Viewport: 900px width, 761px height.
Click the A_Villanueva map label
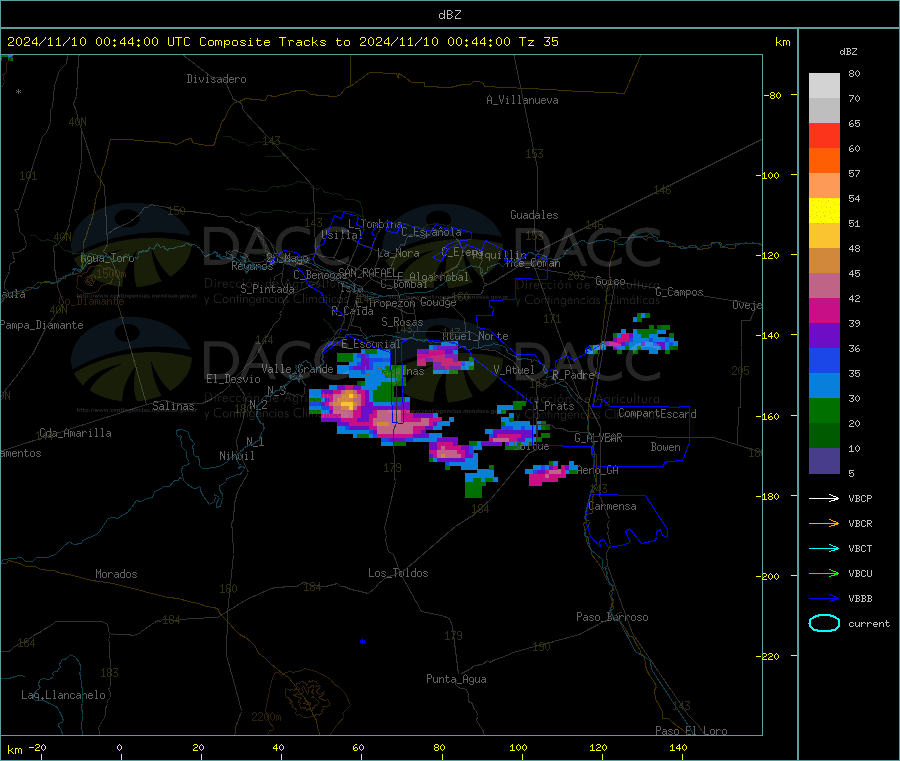[x=522, y=100]
